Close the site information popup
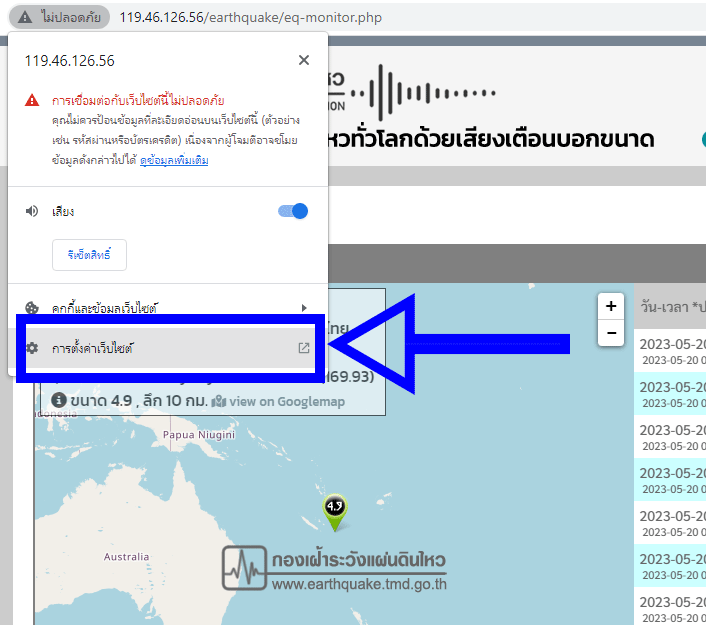Image resolution: width=706 pixels, height=625 pixels. 304,60
